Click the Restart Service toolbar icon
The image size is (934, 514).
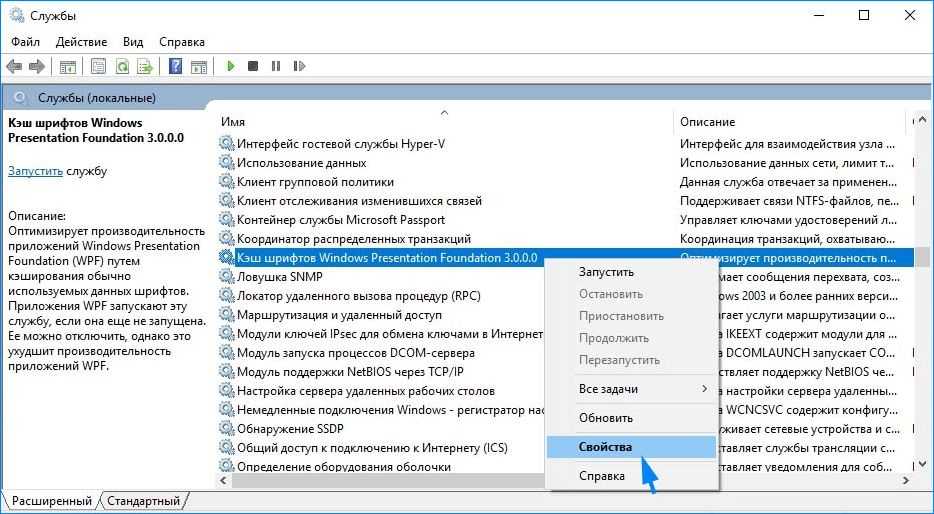(x=297, y=67)
